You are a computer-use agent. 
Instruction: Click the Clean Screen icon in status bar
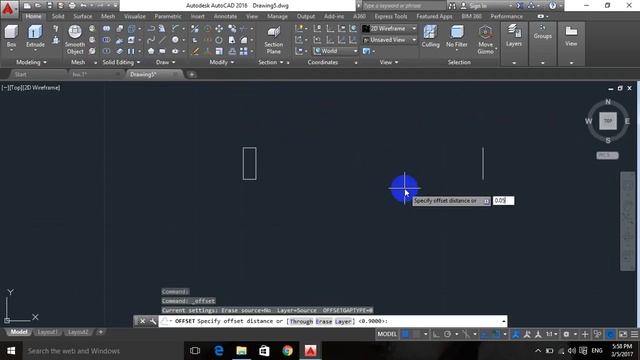click(x=623, y=334)
